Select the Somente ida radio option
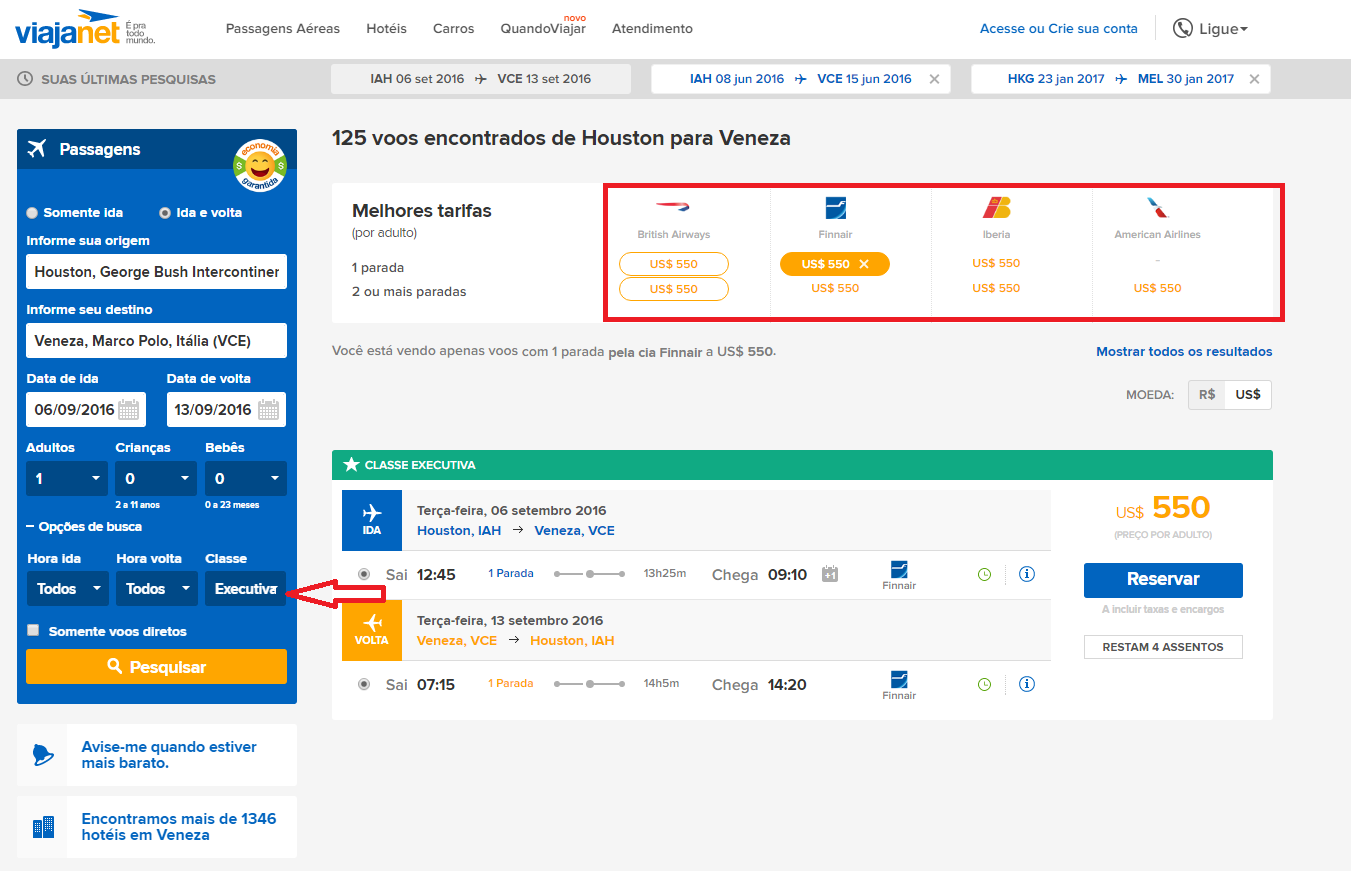 pyautogui.click(x=33, y=213)
